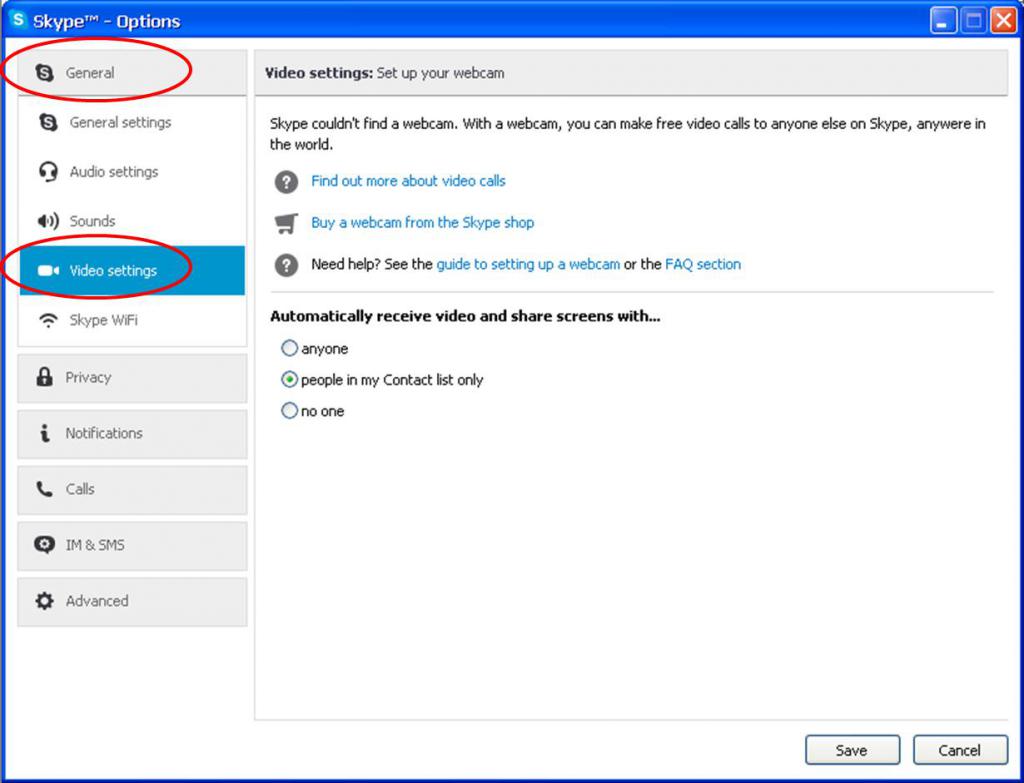Expand the Privacy section

coord(132,377)
